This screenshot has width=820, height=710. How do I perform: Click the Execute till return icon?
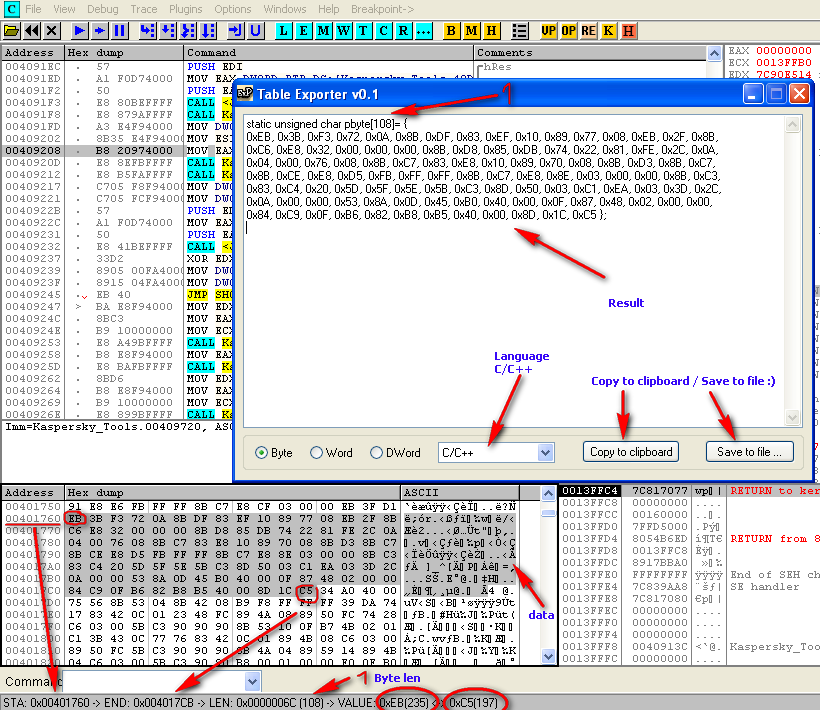coord(235,31)
